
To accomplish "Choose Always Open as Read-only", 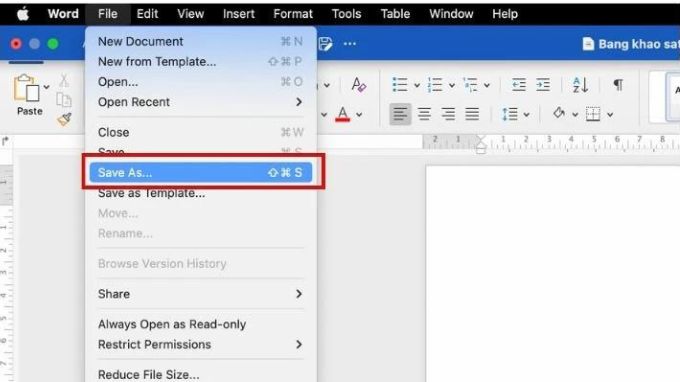I will coord(200,324).
